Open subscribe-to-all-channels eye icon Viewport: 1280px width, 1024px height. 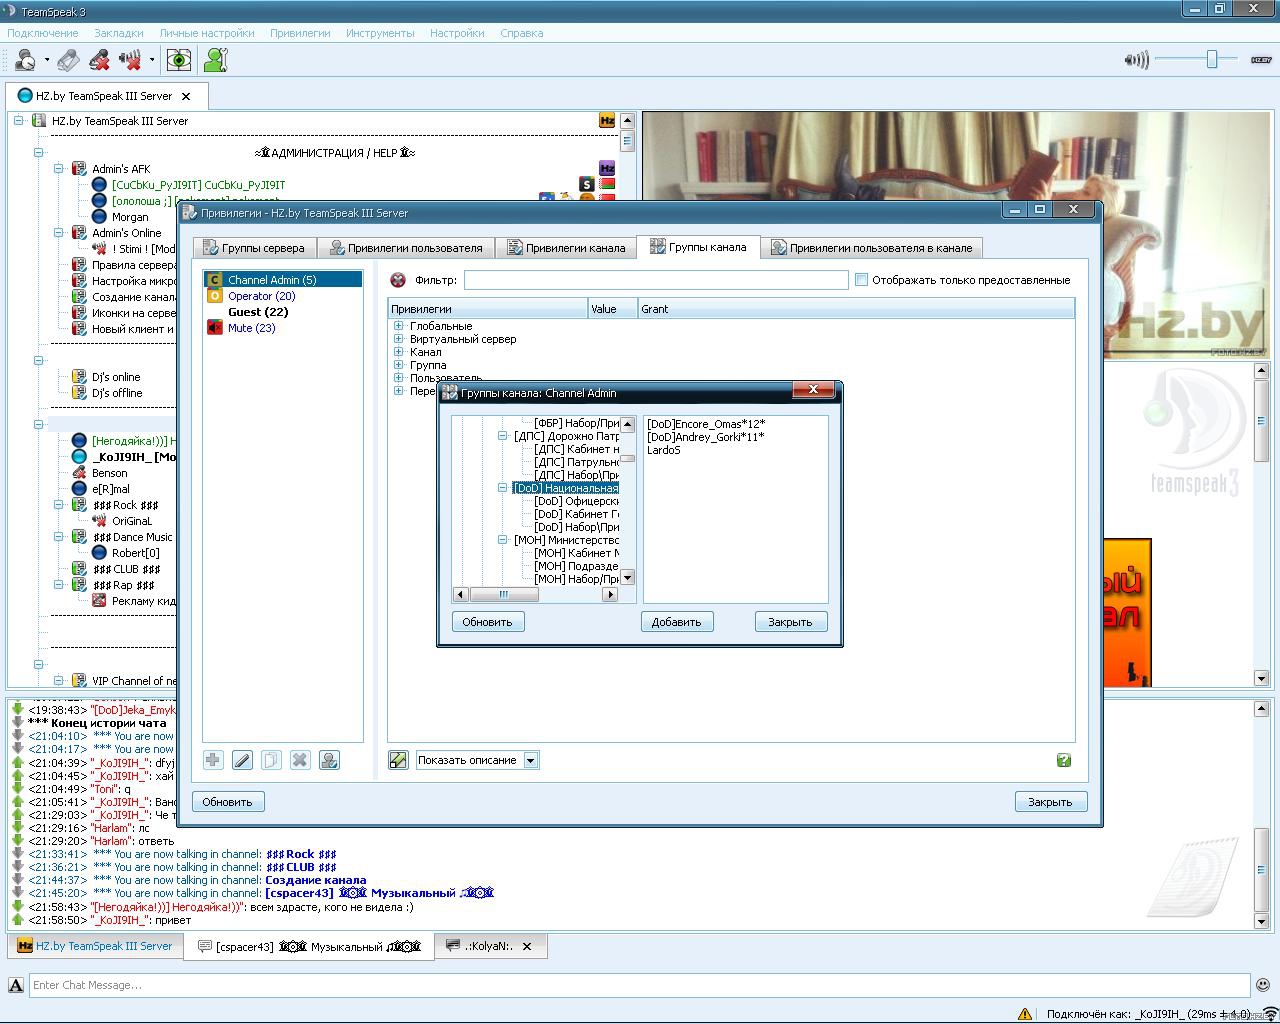coord(179,60)
